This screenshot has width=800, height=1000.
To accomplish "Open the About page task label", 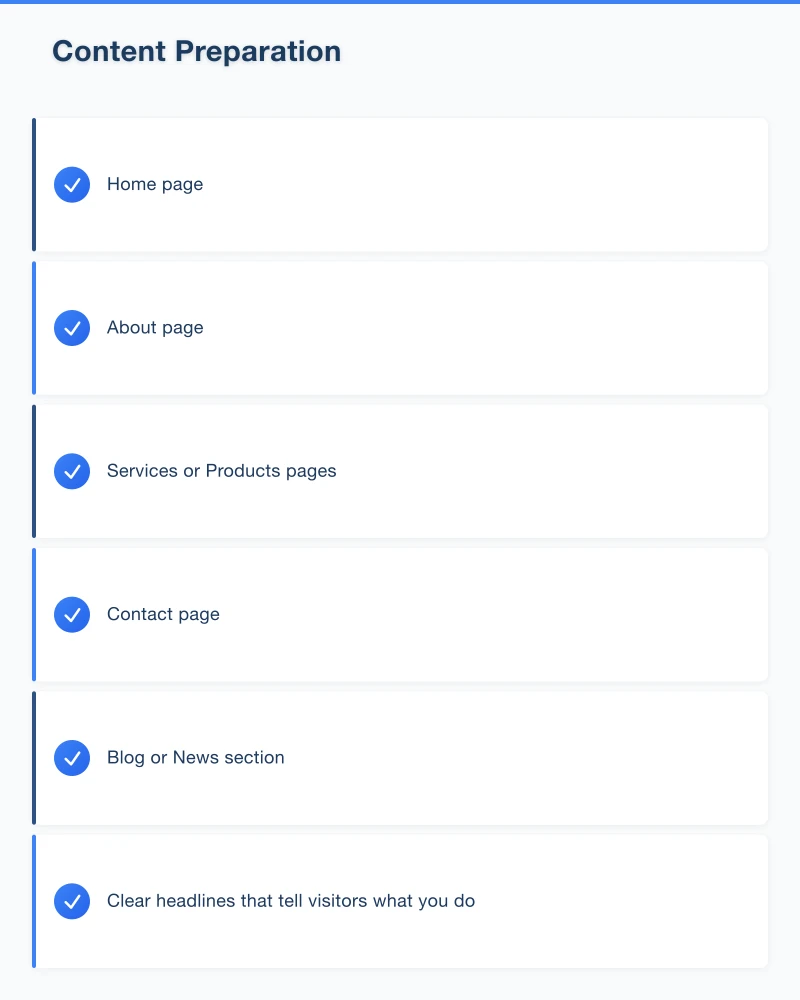I will tap(155, 327).
